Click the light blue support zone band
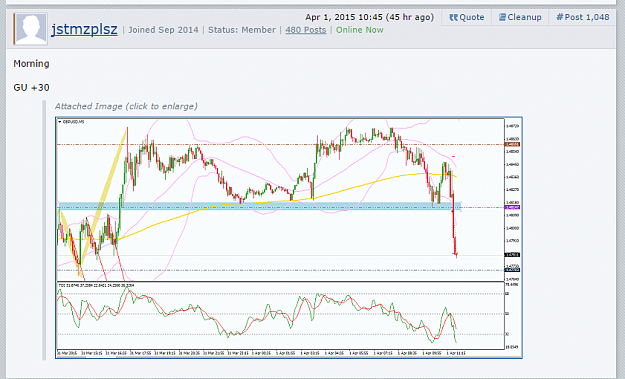This screenshot has width=625, height=379. (259, 206)
